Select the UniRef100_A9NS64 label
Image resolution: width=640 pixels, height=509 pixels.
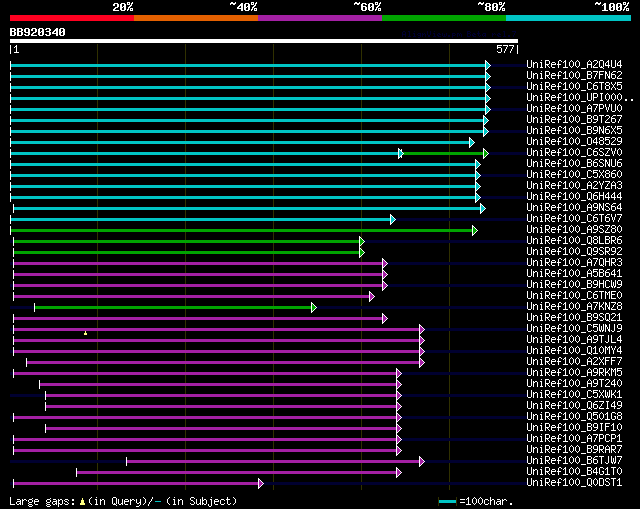[x=574, y=208]
